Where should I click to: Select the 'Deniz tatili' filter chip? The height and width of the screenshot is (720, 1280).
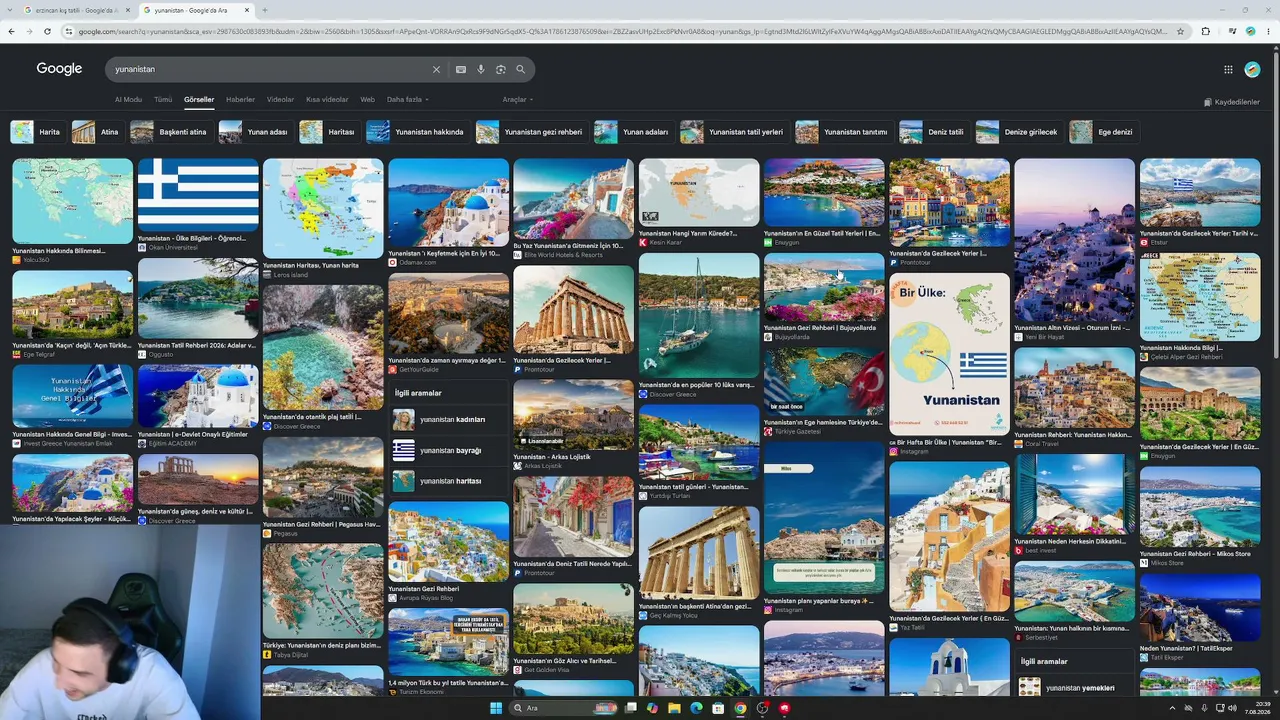tap(933, 132)
